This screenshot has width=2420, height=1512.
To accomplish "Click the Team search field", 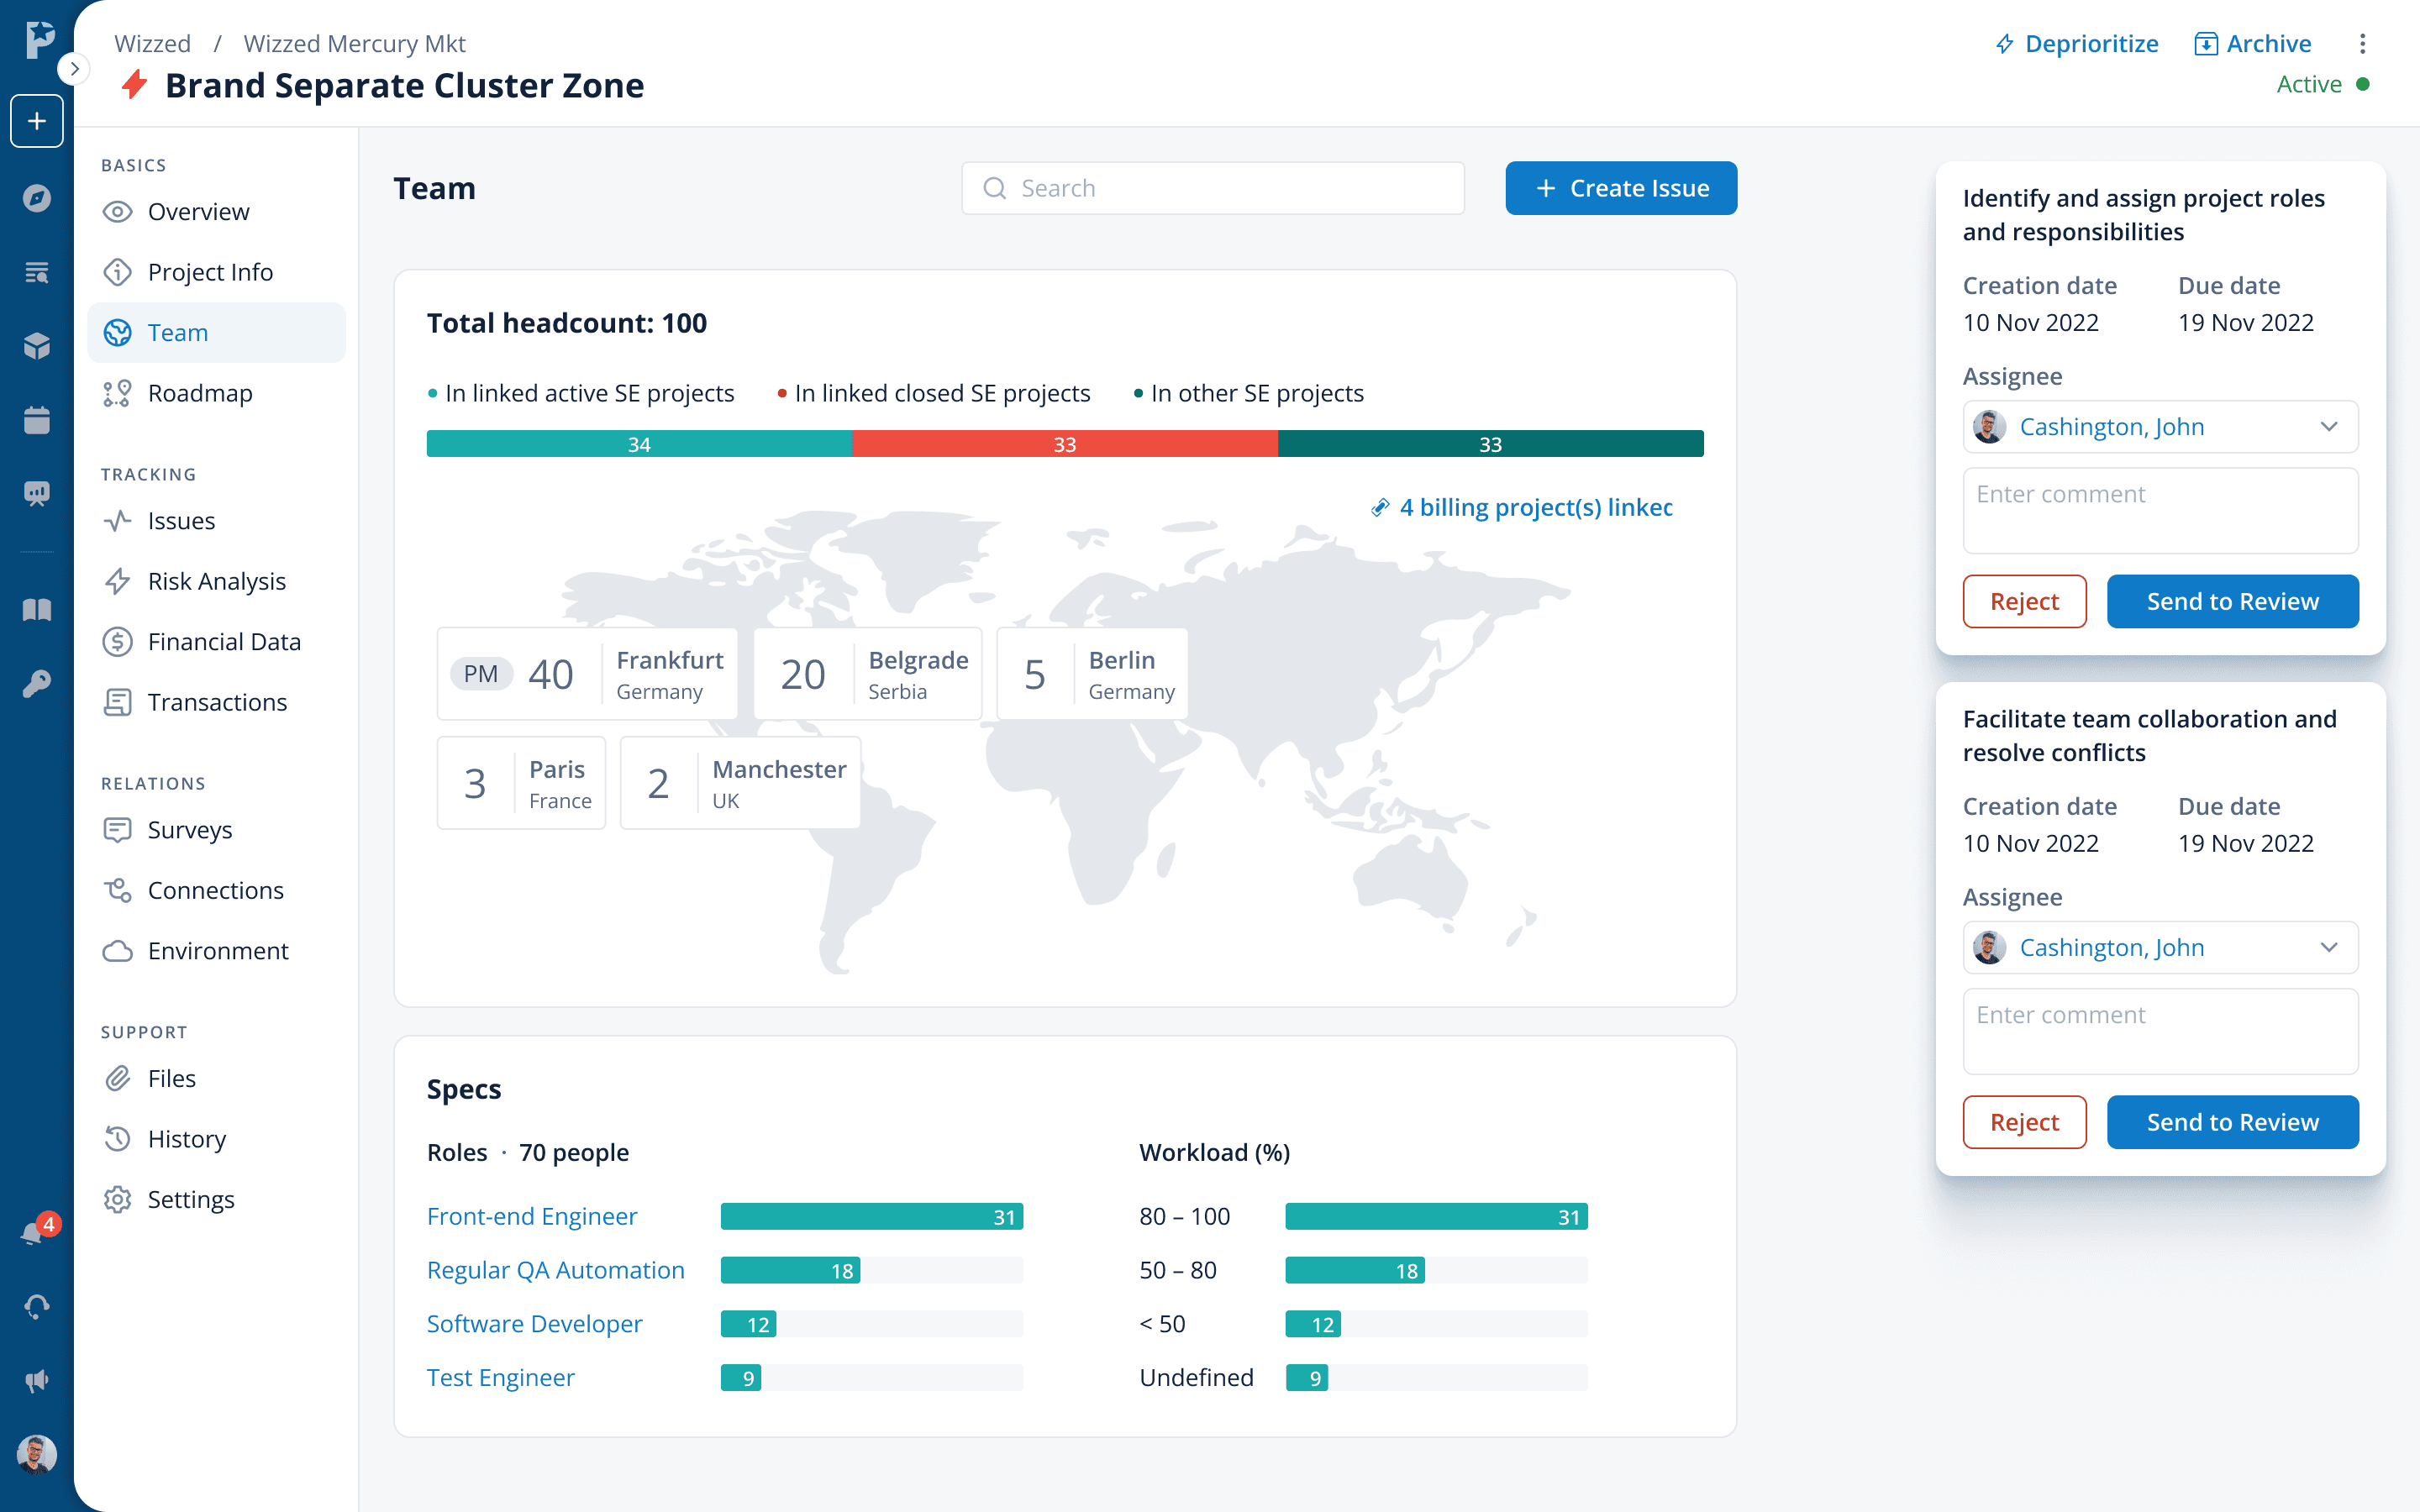I will 1212,188.
